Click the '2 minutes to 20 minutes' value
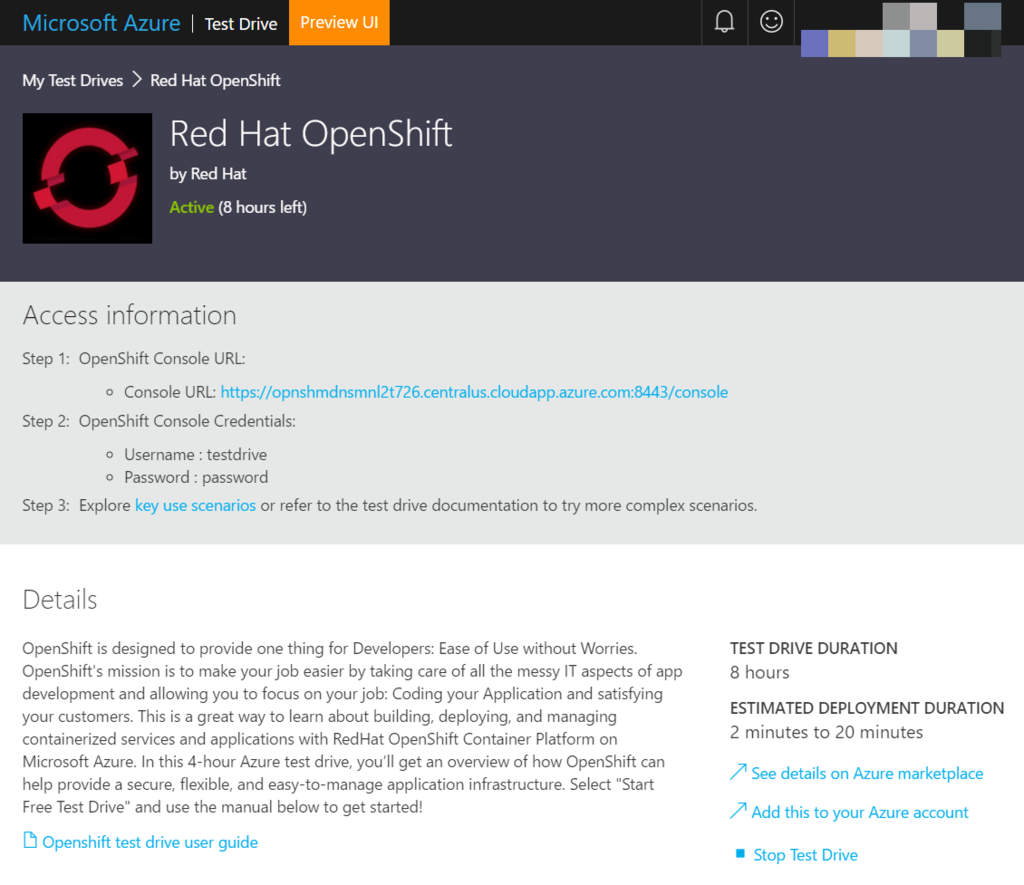Viewport: 1024px width, 885px height. tap(826, 732)
